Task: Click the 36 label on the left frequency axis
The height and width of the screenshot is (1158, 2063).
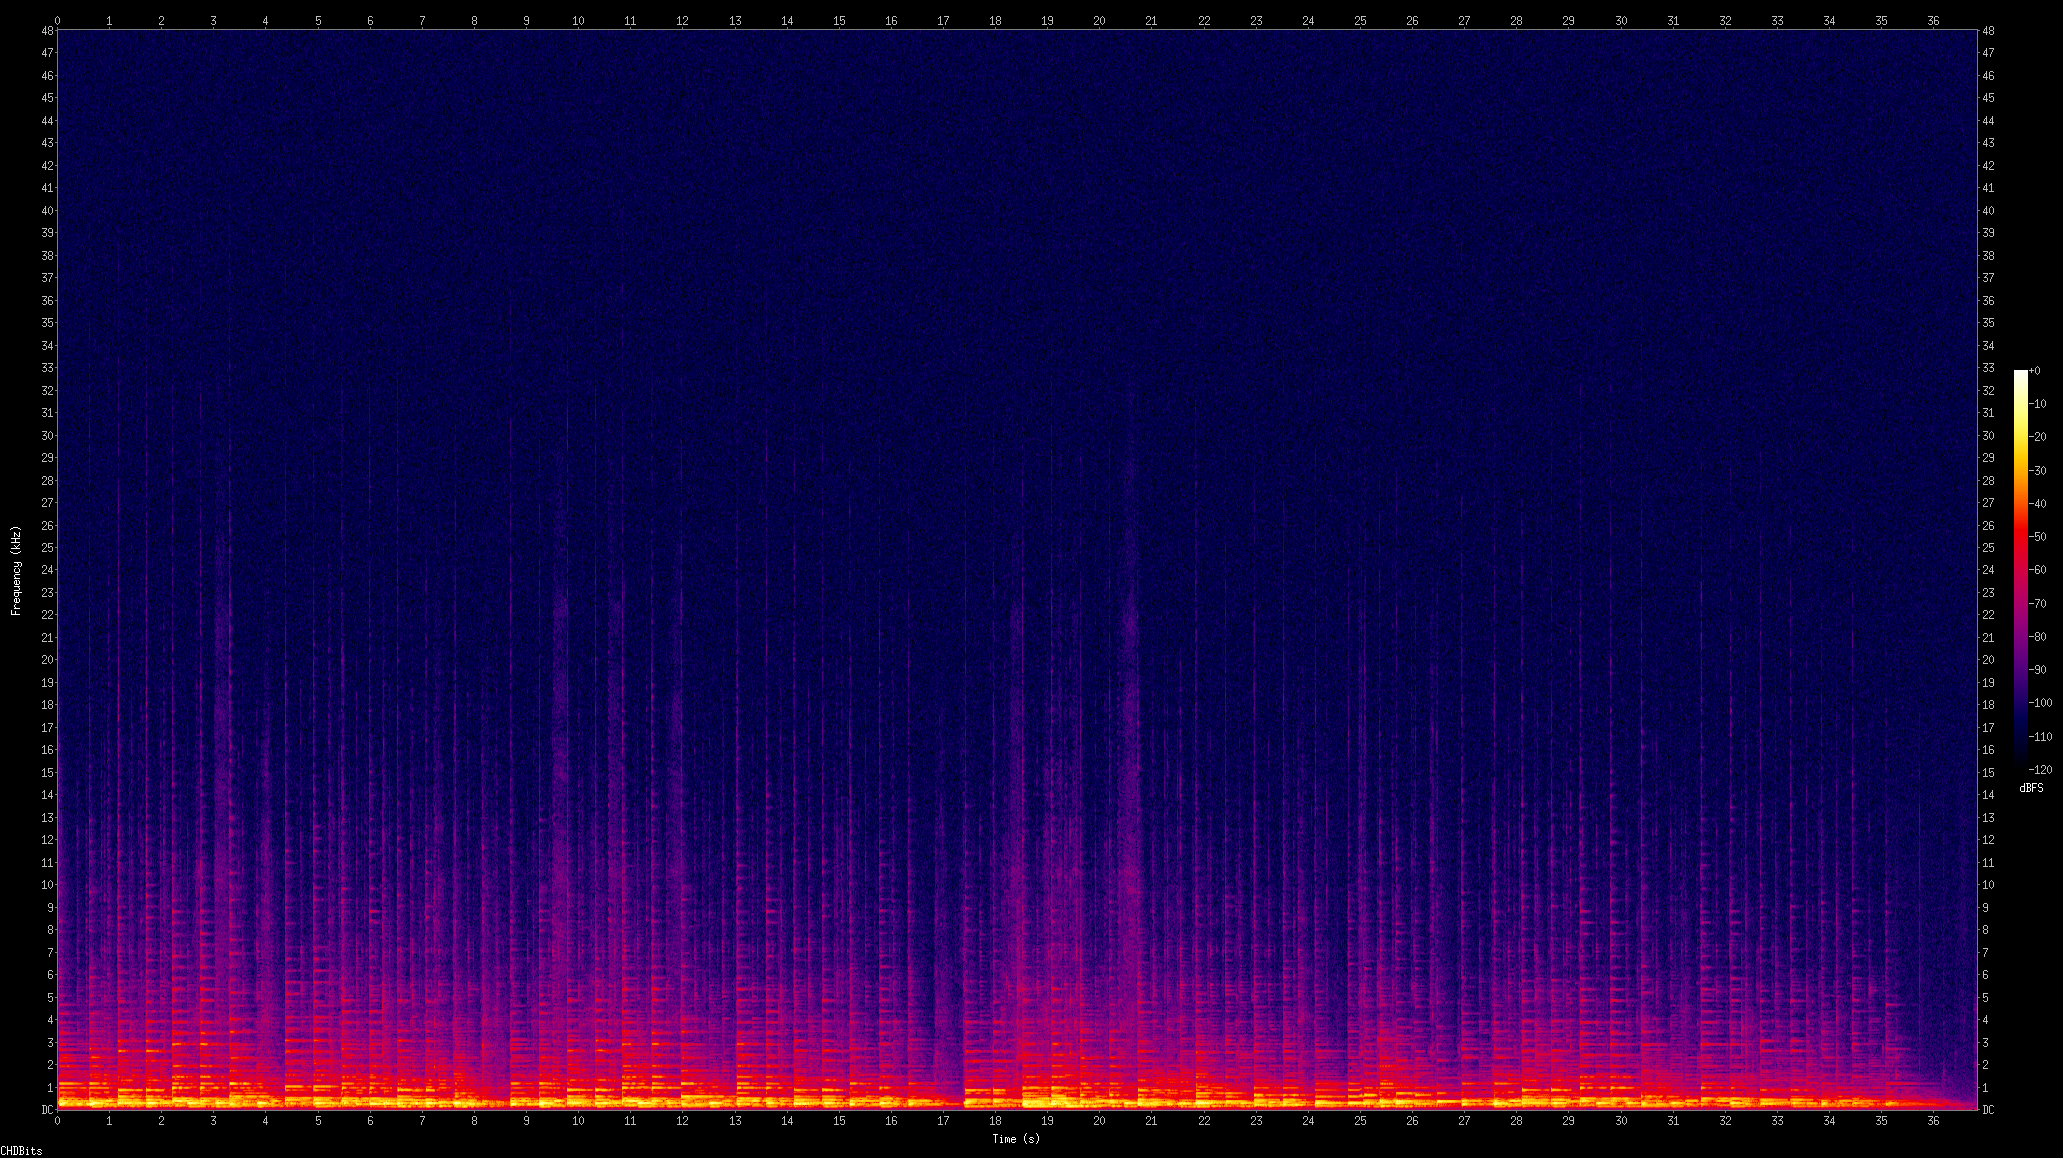Action: [47, 301]
